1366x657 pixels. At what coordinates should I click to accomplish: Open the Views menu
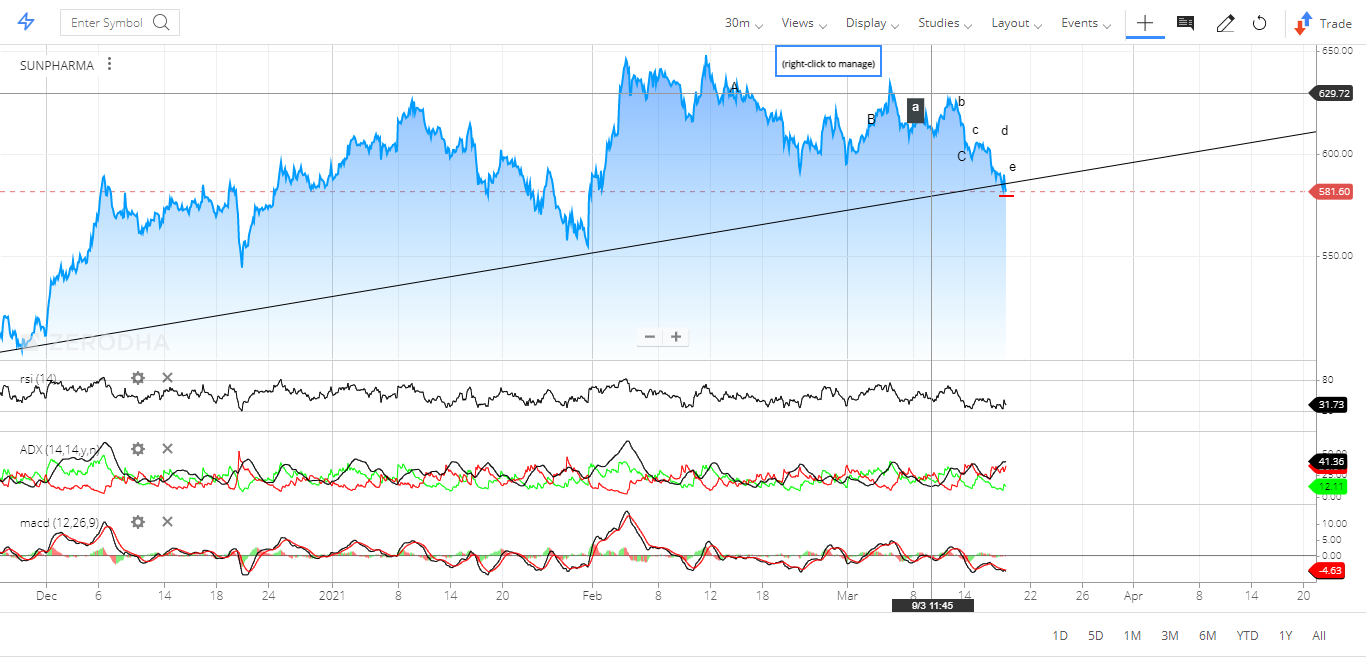coord(804,23)
